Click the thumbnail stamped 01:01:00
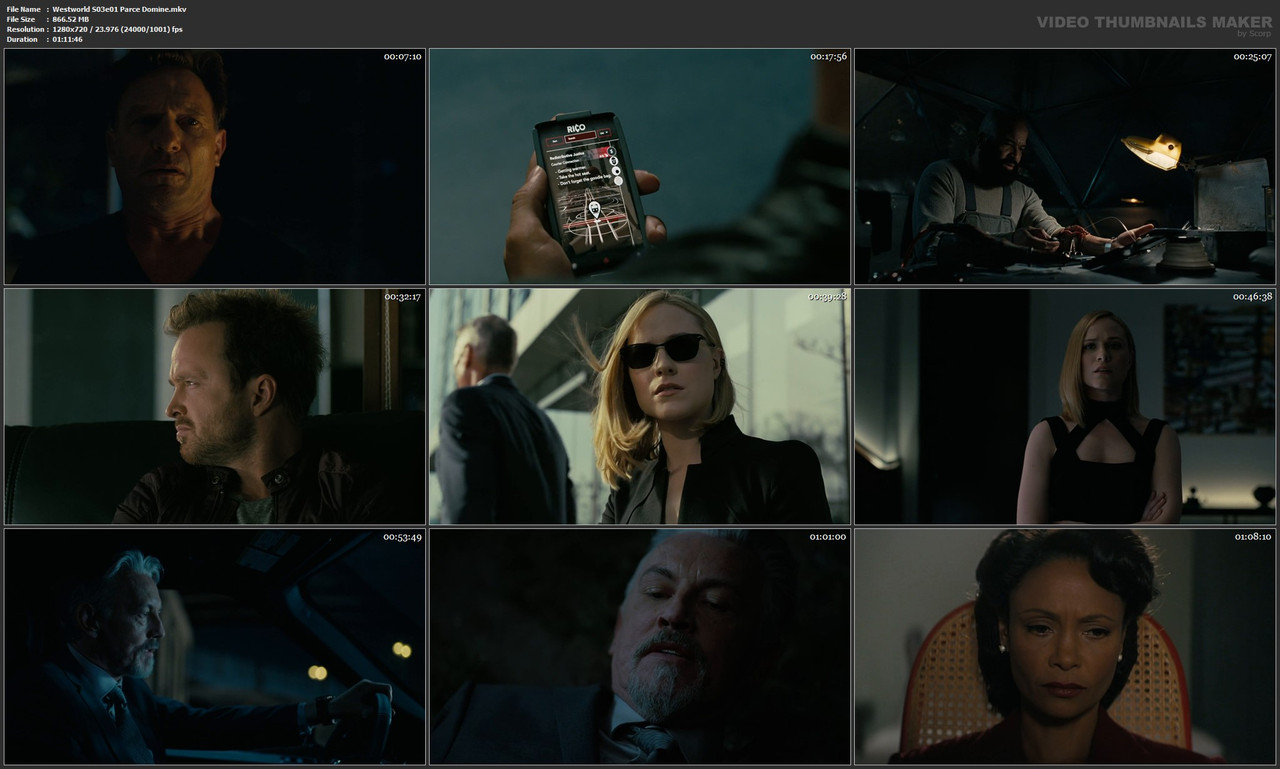This screenshot has height=769, width=1280. (x=640, y=647)
